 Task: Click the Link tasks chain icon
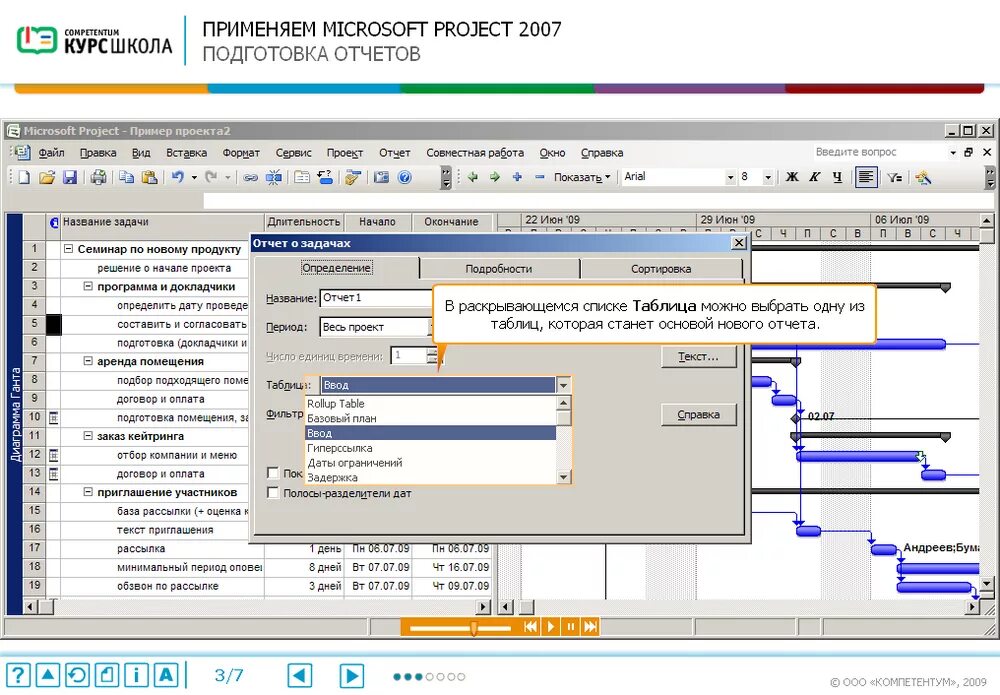251,177
